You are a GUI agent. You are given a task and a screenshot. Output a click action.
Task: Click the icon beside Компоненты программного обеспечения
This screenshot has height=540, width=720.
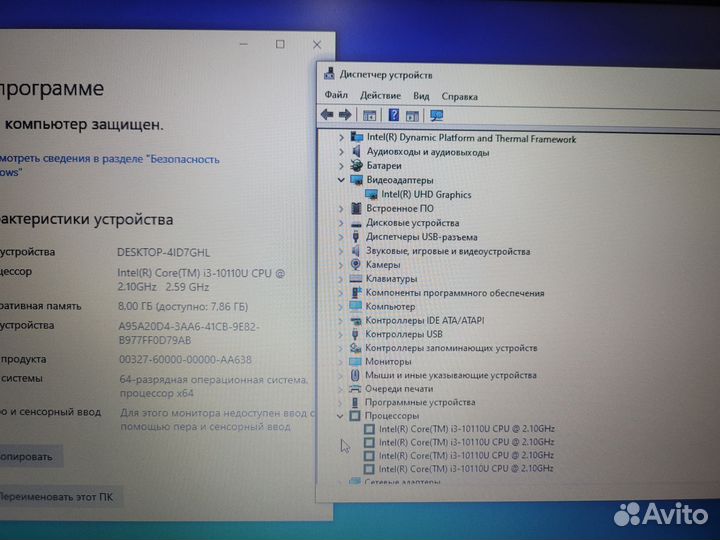coord(356,292)
